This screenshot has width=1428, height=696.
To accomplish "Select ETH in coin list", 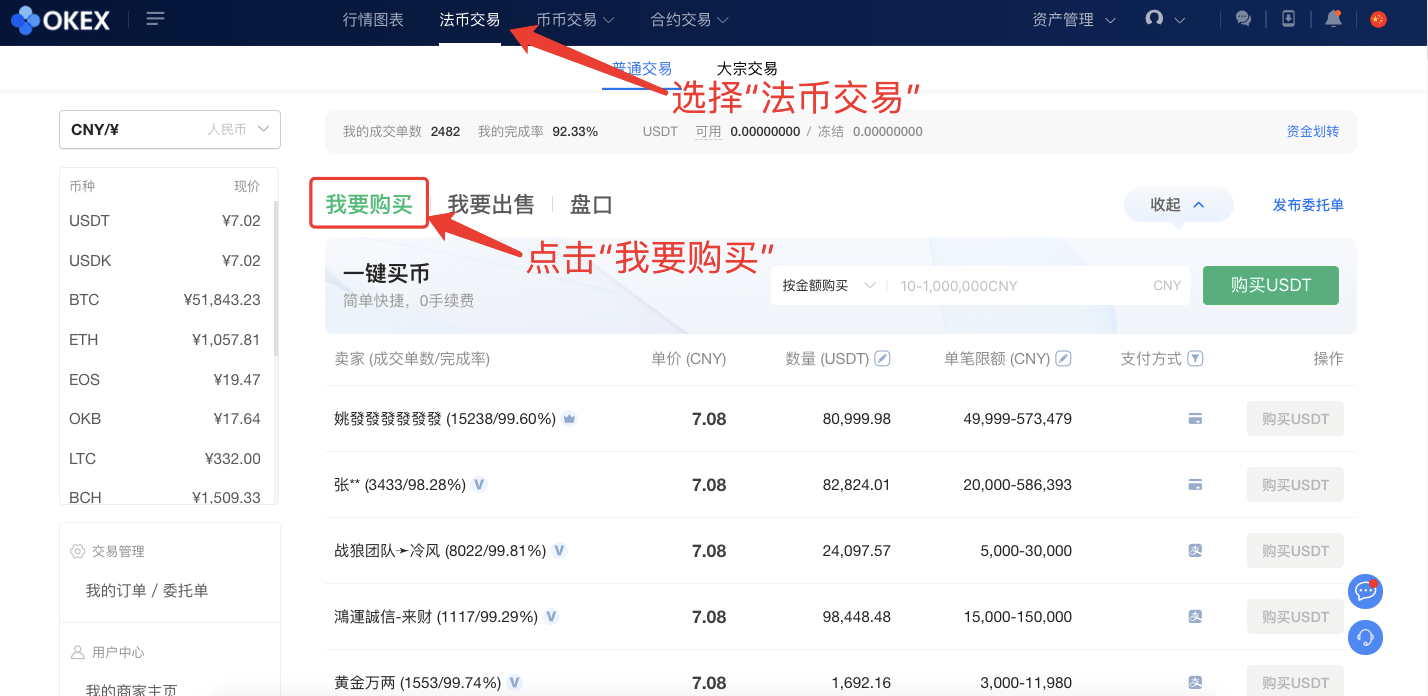I will pyautogui.click(x=165, y=340).
